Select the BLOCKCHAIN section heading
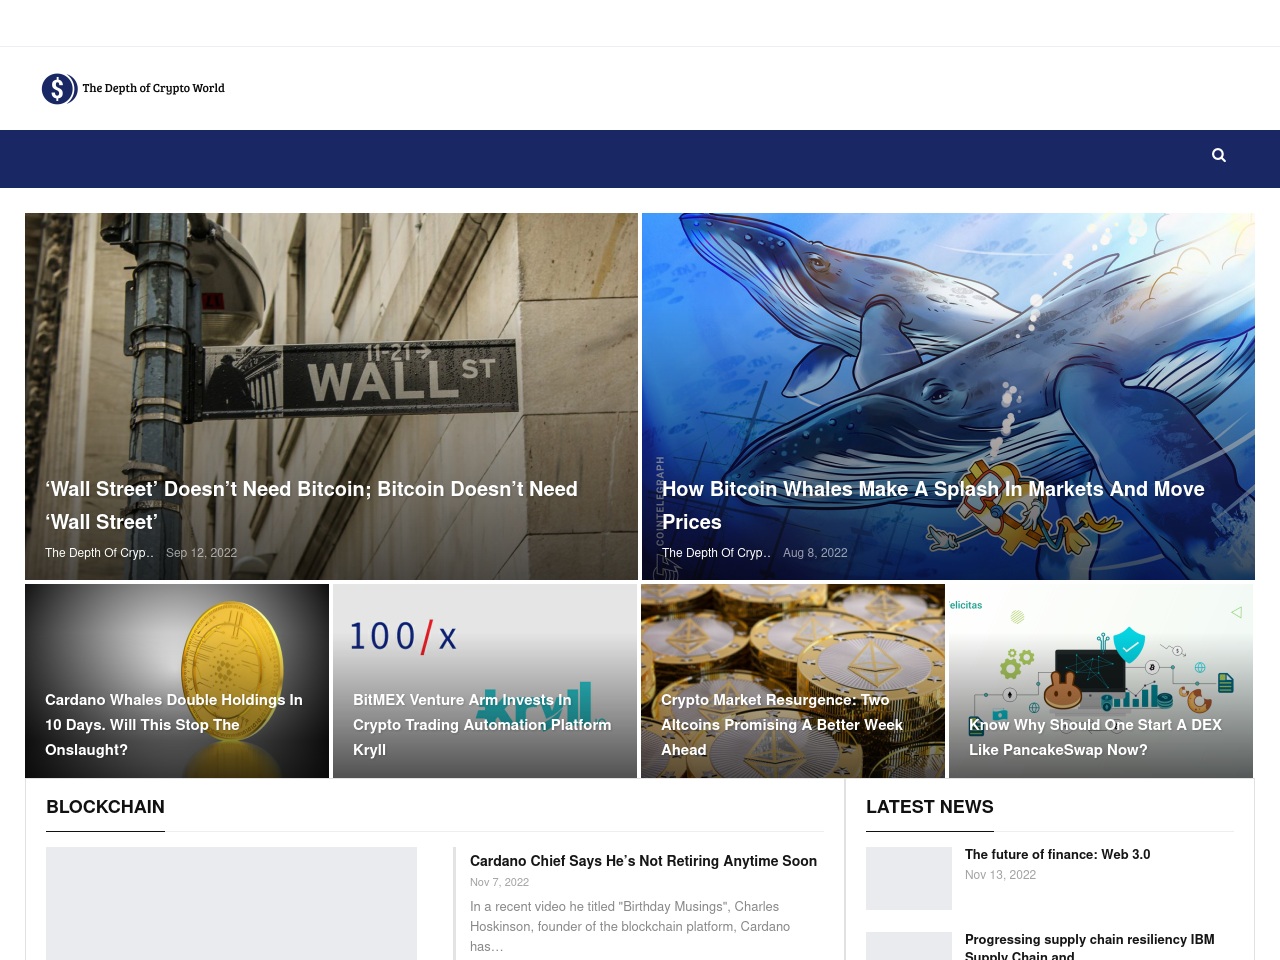The width and height of the screenshot is (1280, 960). 105,807
